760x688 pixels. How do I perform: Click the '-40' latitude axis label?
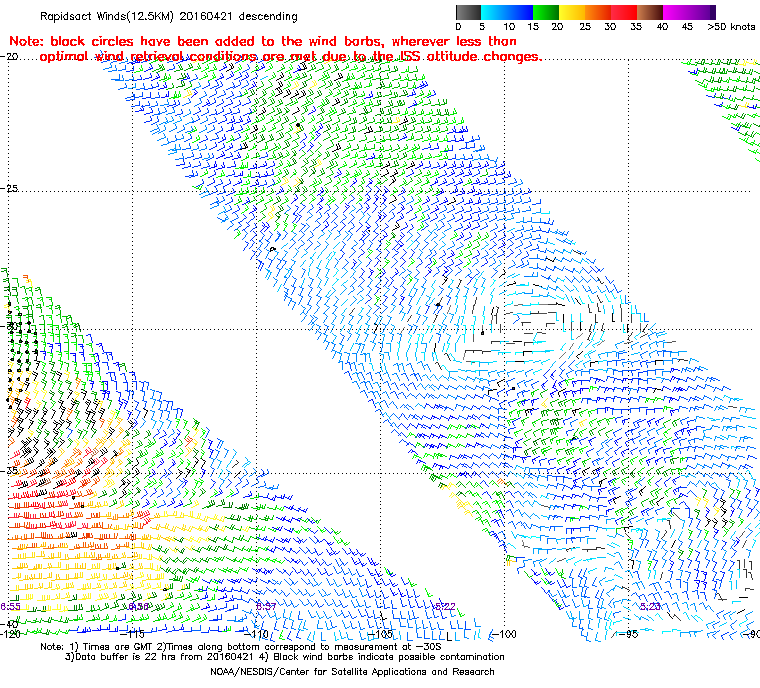9,624
